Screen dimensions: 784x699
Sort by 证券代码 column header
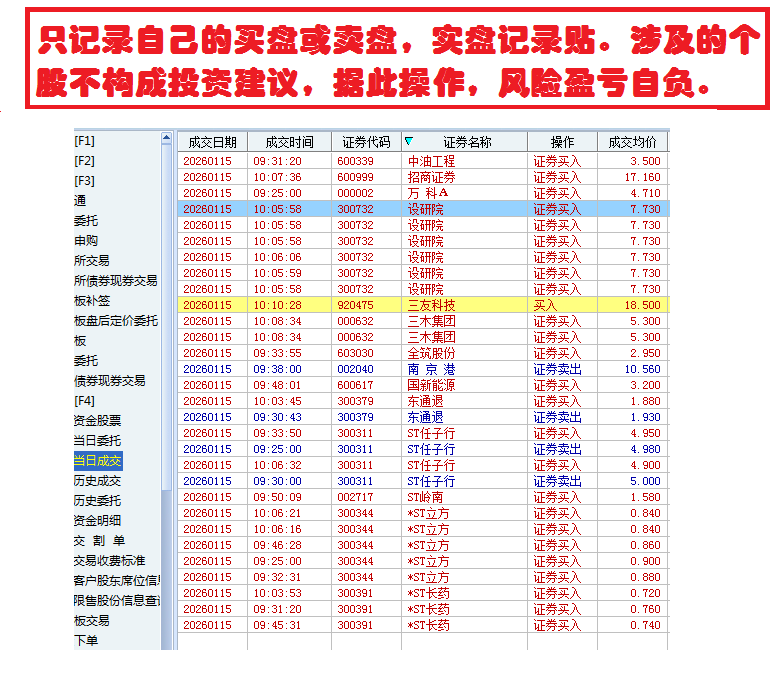[366, 142]
